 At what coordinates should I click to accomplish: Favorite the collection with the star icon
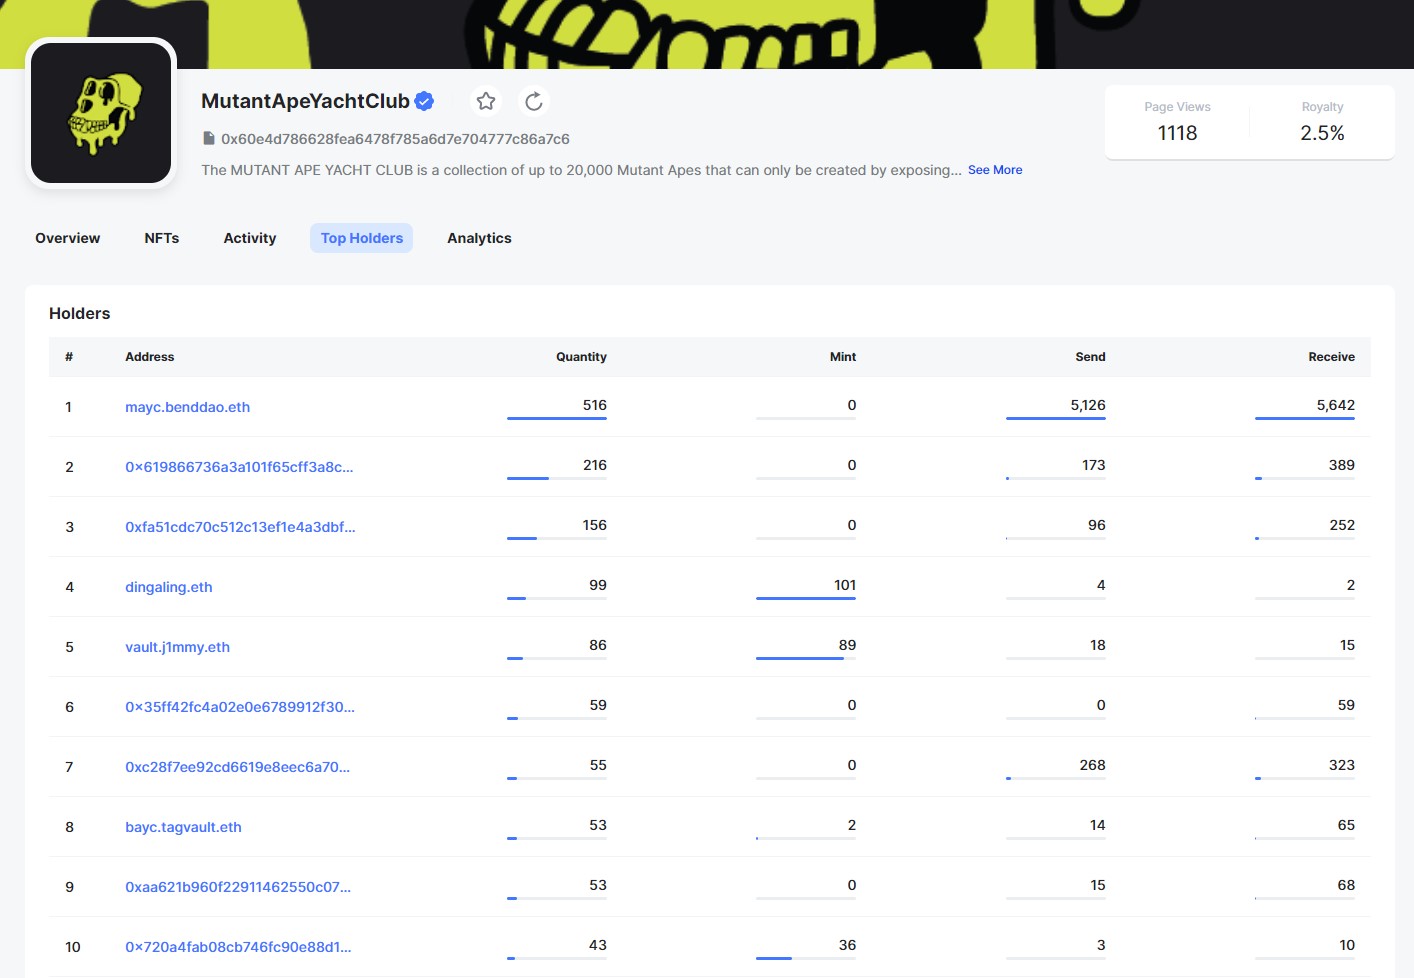(x=486, y=101)
